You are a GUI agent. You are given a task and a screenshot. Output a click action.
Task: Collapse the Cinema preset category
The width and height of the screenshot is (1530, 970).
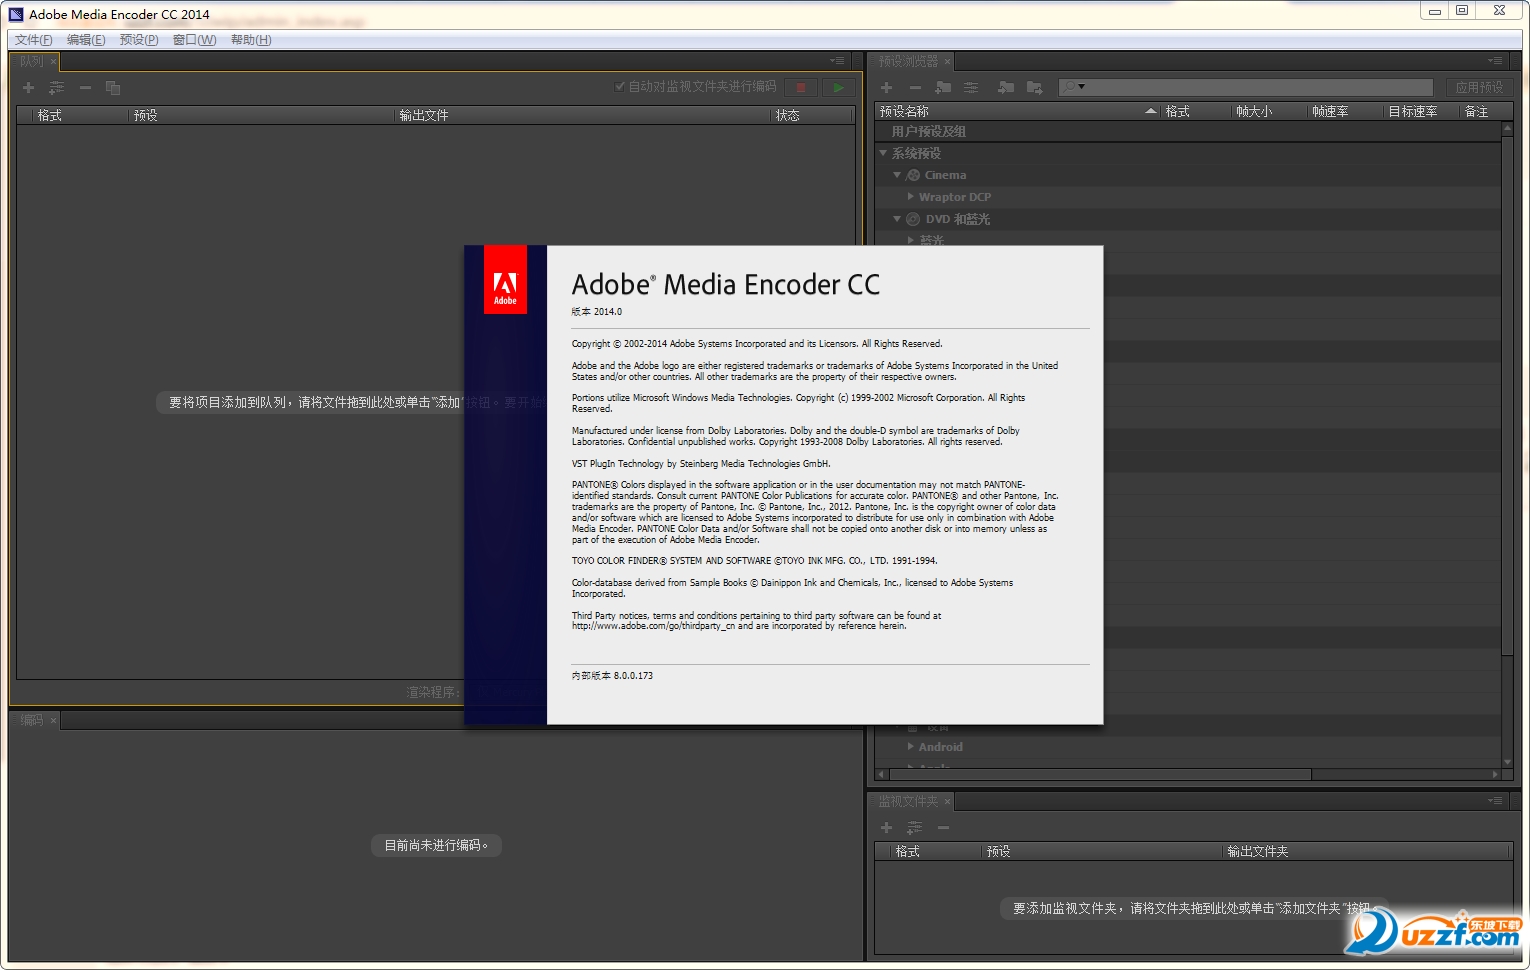(897, 175)
